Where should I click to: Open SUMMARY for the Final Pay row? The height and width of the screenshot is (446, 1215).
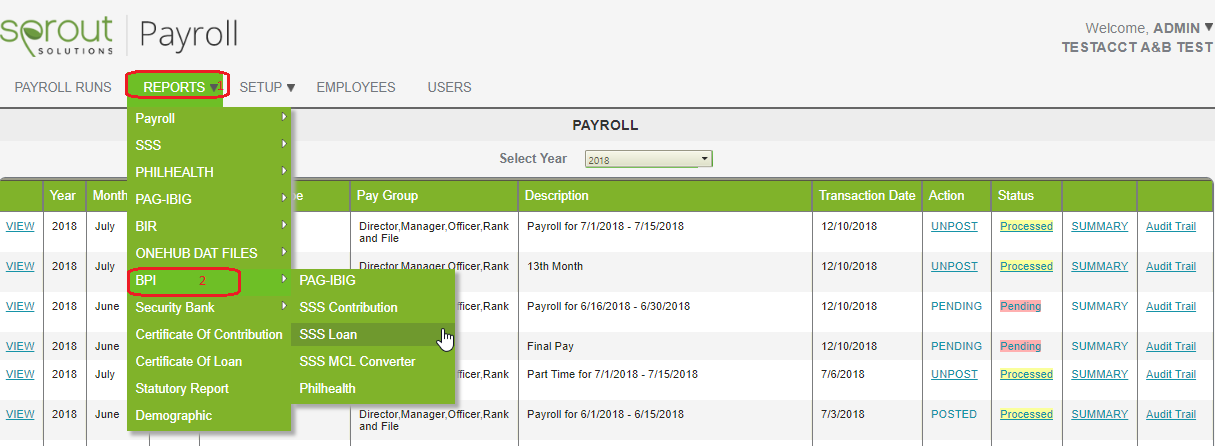tap(1099, 346)
